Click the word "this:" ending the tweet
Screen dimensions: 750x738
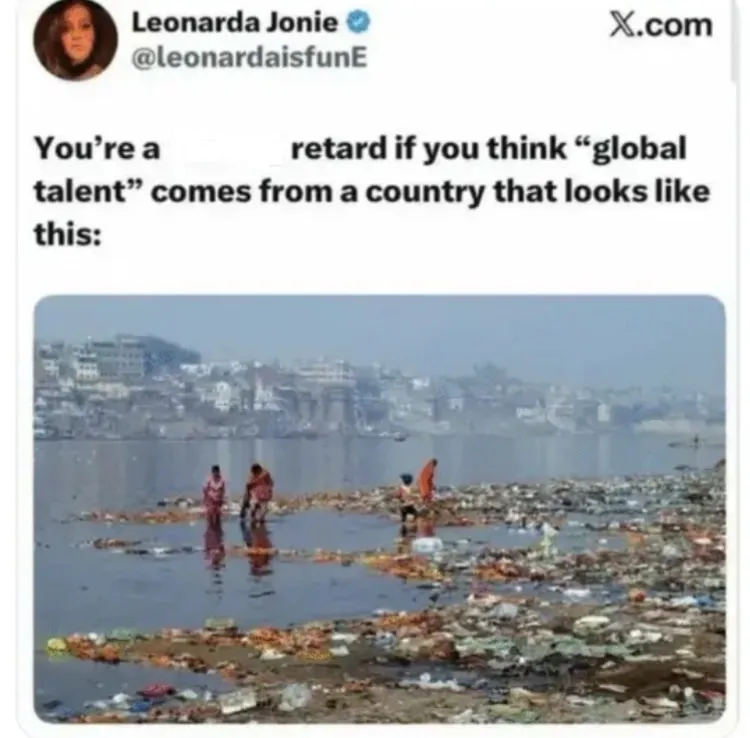pos(67,235)
